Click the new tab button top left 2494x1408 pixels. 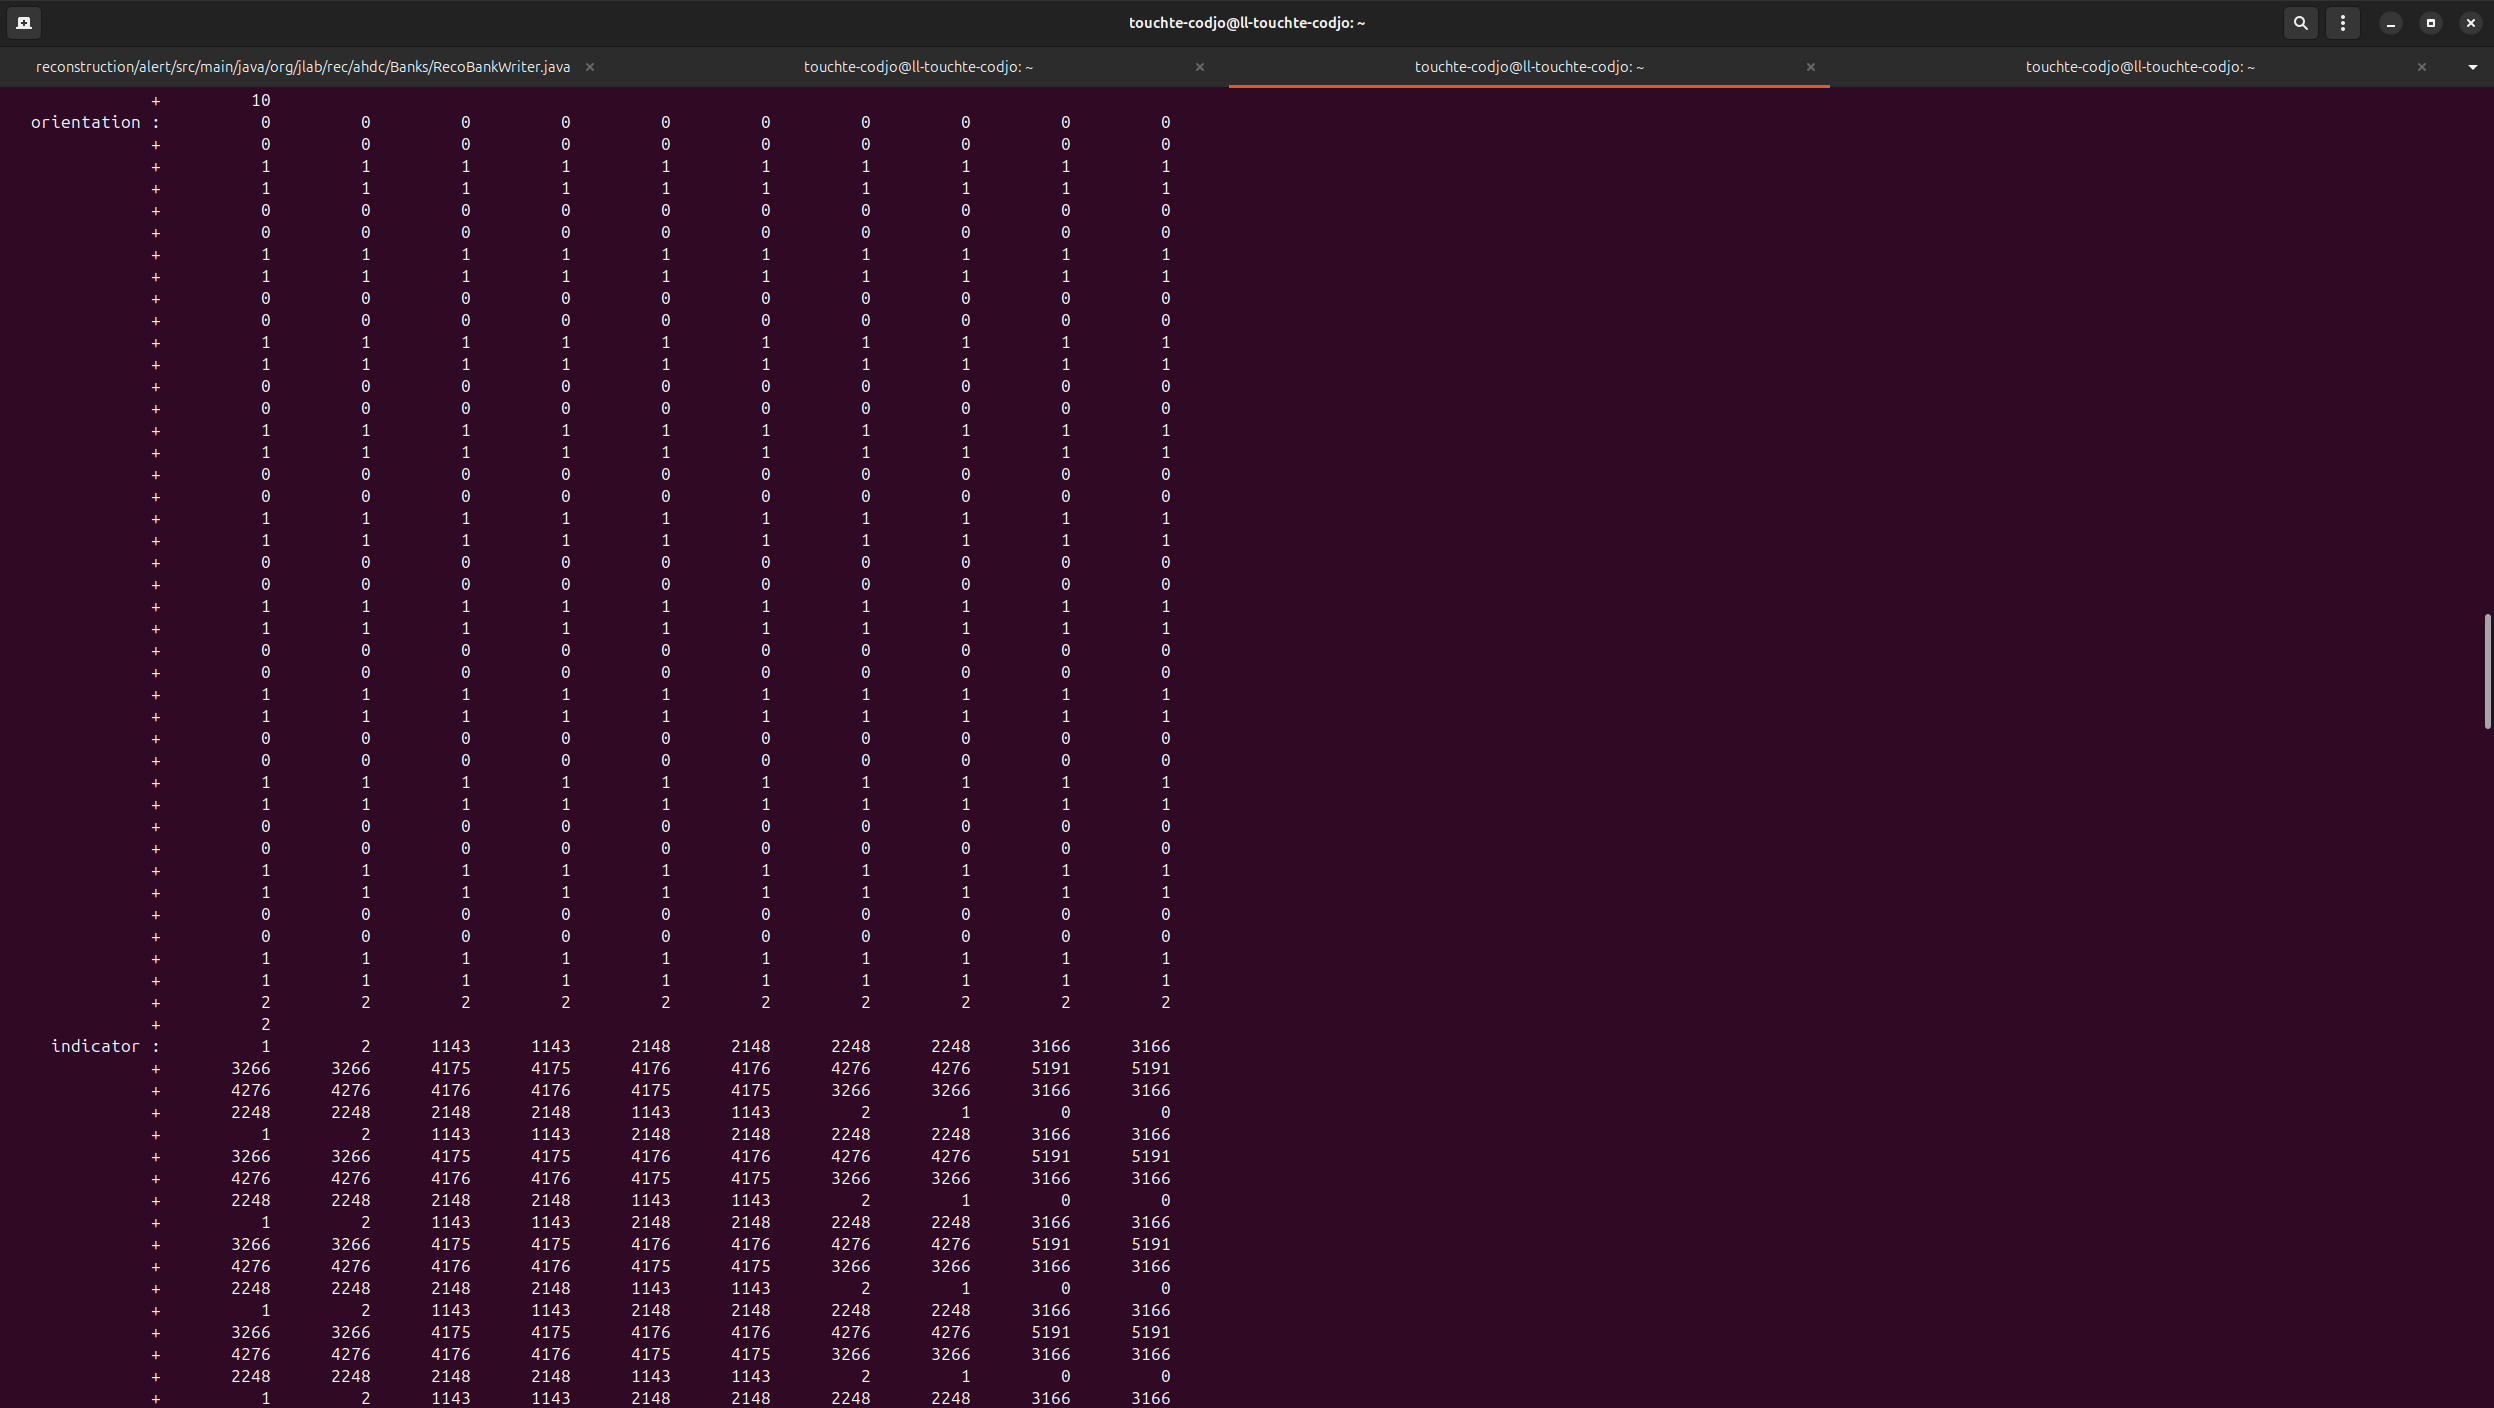point(23,22)
